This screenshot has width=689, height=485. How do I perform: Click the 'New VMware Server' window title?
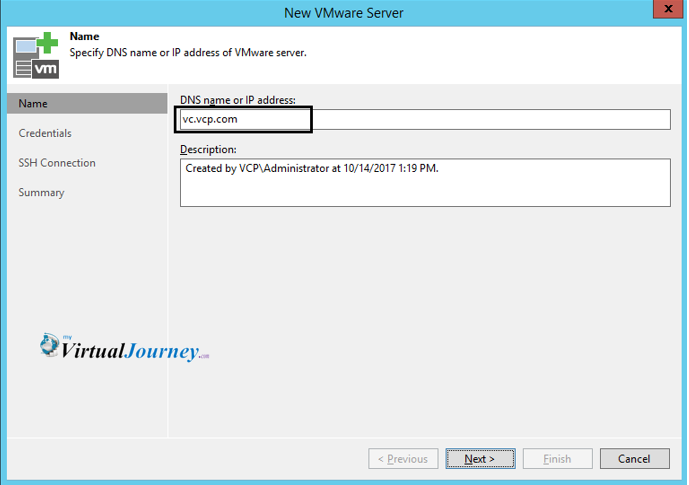pos(344,13)
